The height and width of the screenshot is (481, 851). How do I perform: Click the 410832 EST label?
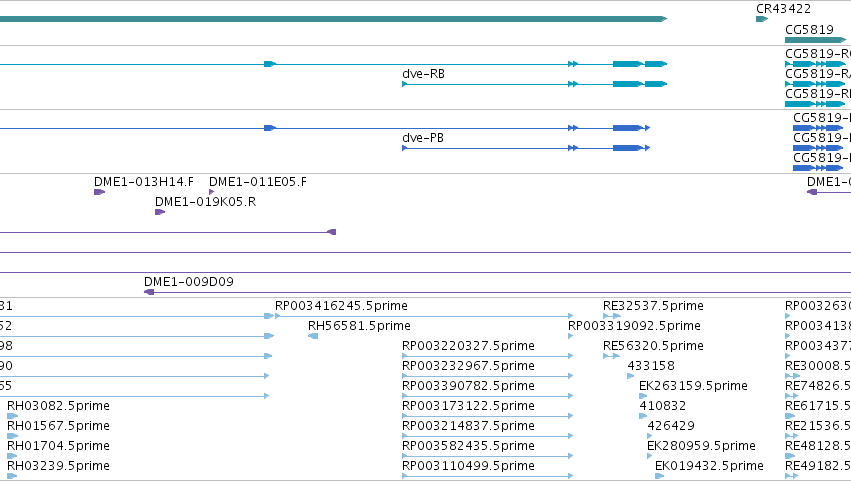663,406
